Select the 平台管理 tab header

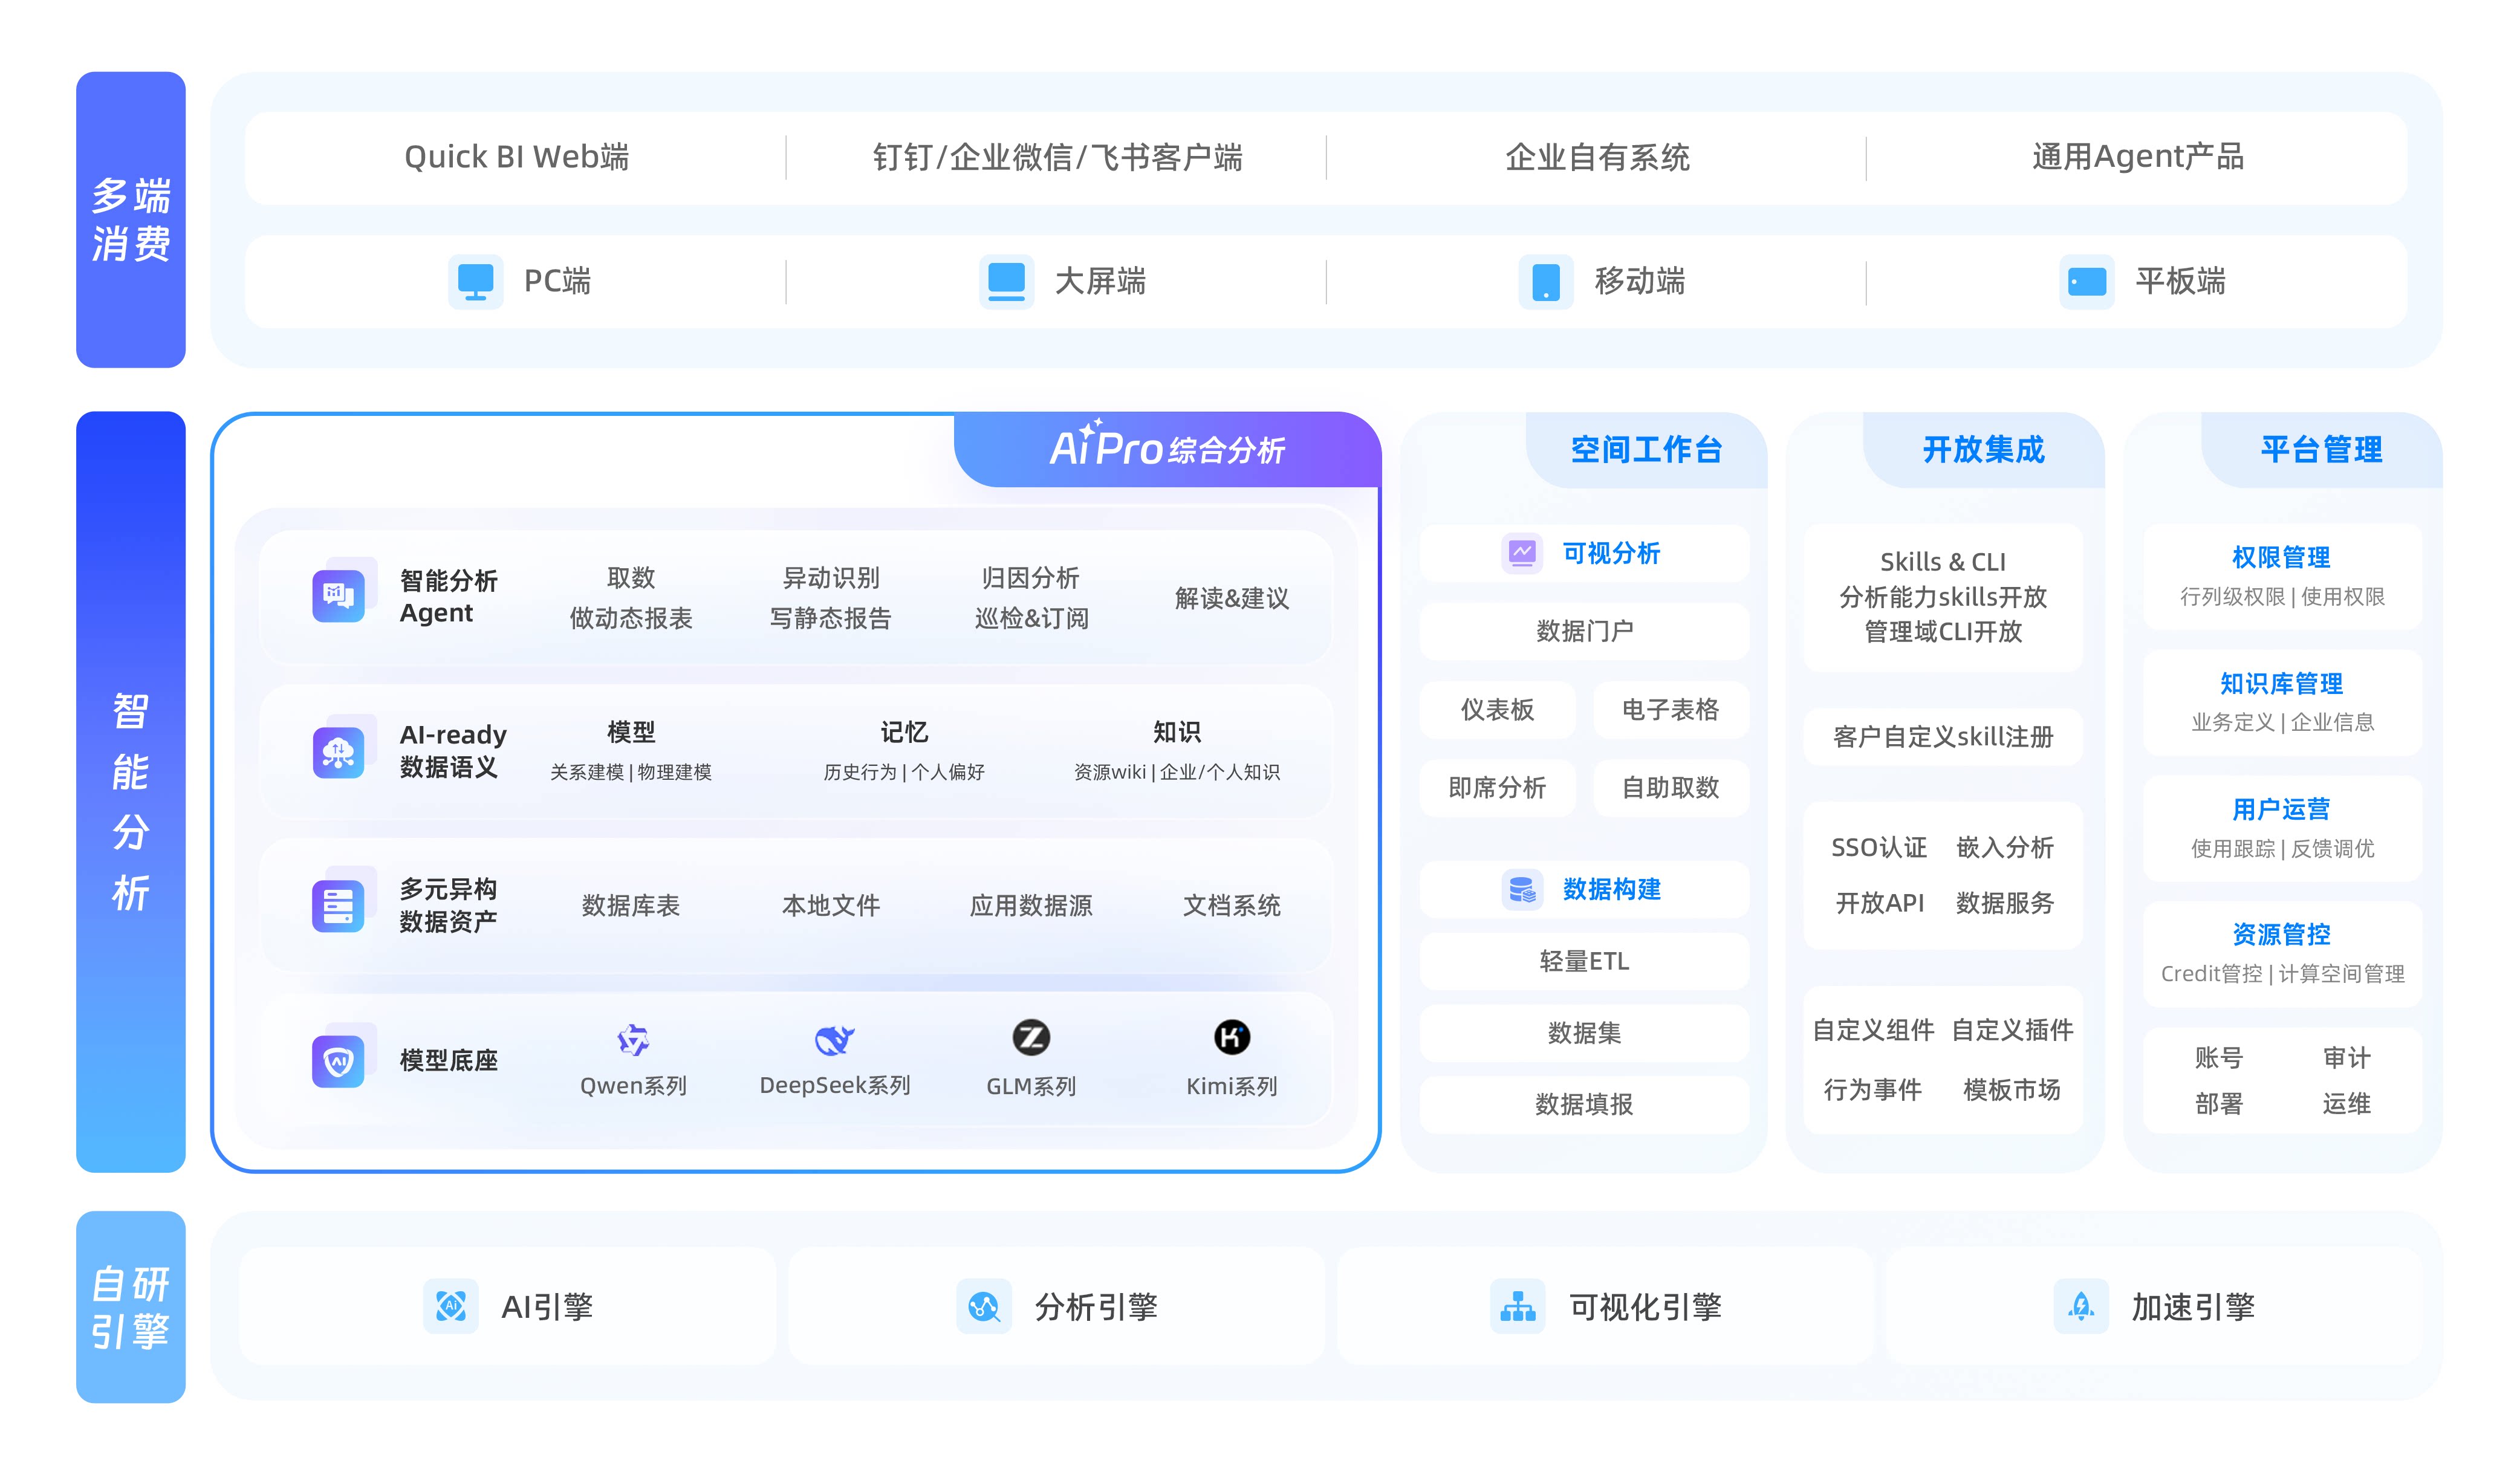pyautogui.click(x=2322, y=450)
